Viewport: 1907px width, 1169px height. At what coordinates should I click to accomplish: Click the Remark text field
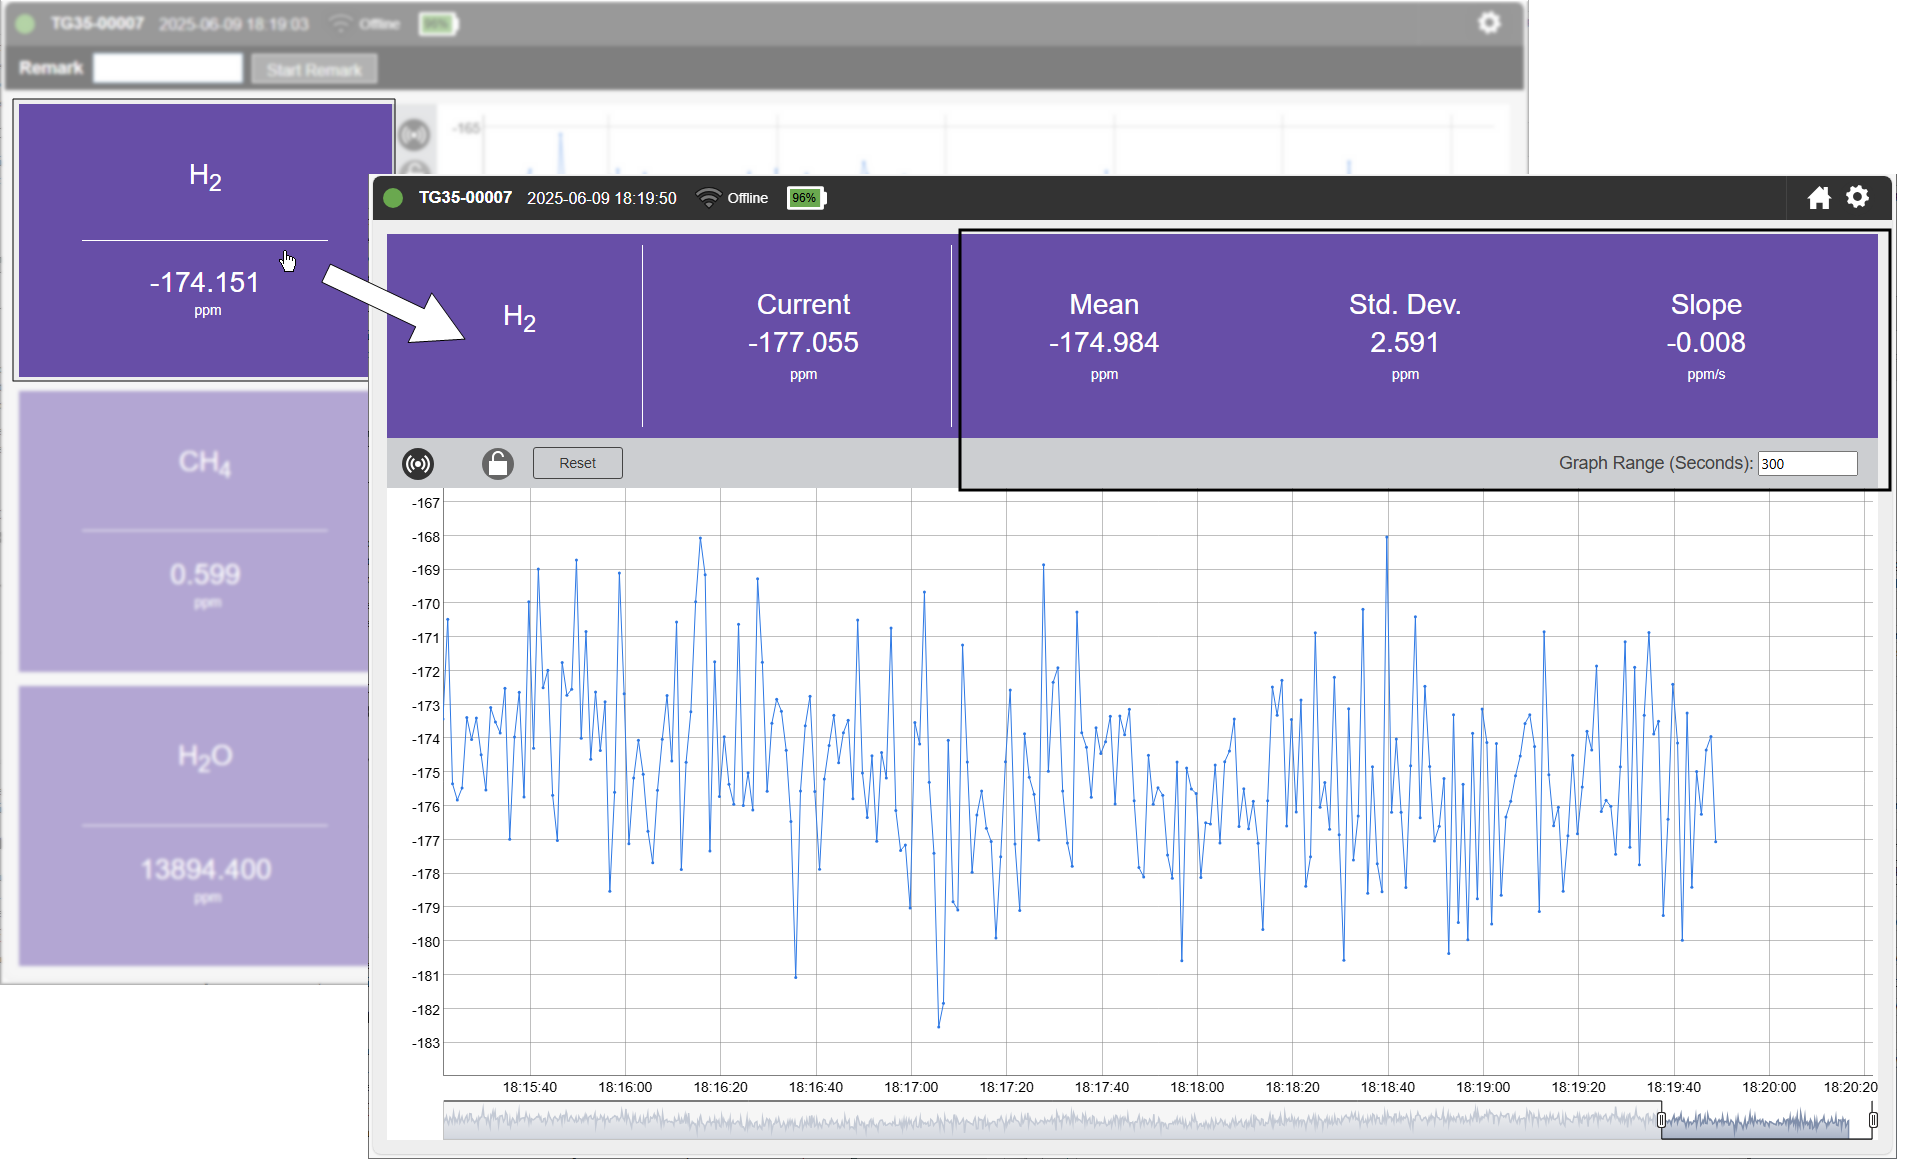pyautogui.click(x=168, y=69)
